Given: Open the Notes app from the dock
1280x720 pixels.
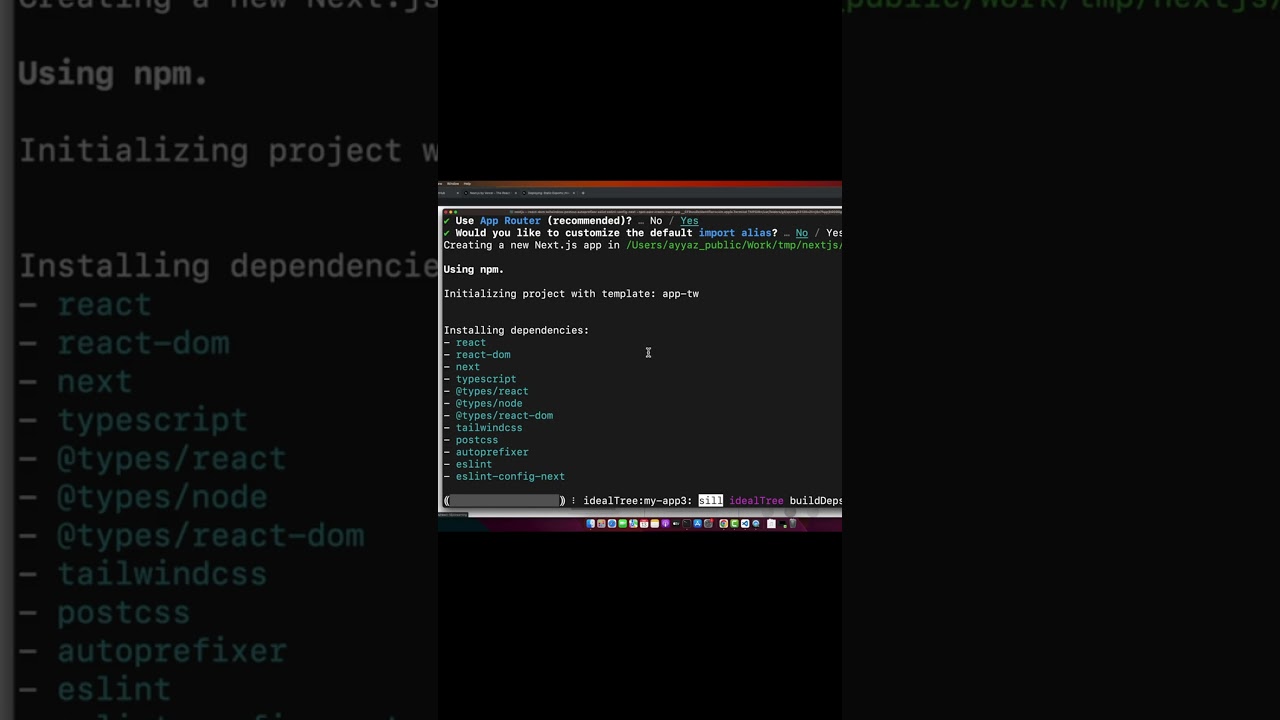Looking at the screenshot, I should point(655,523).
